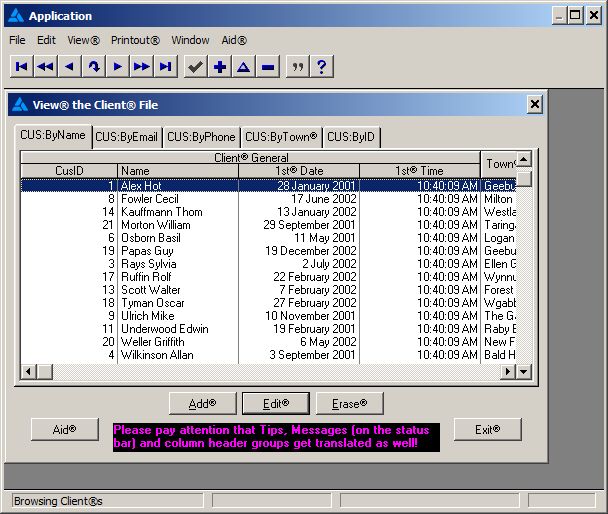The width and height of the screenshot is (608, 514).
Task: Select the Fowler Cecil row
Action: pyautogui.click(x=268, y=199)
